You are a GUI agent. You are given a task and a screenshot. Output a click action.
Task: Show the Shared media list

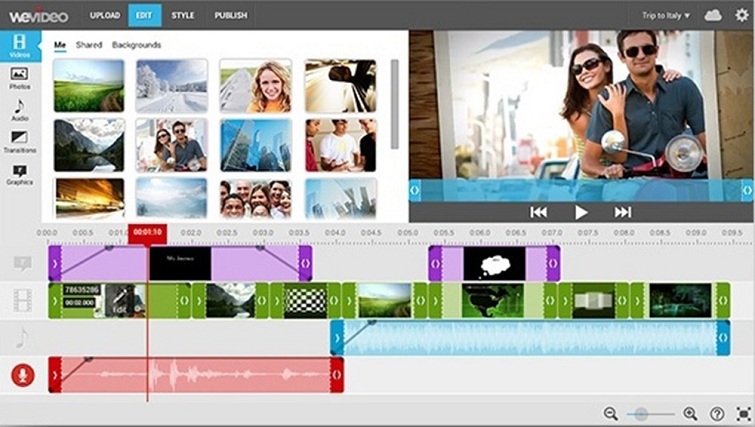click(x=89, y=45)
